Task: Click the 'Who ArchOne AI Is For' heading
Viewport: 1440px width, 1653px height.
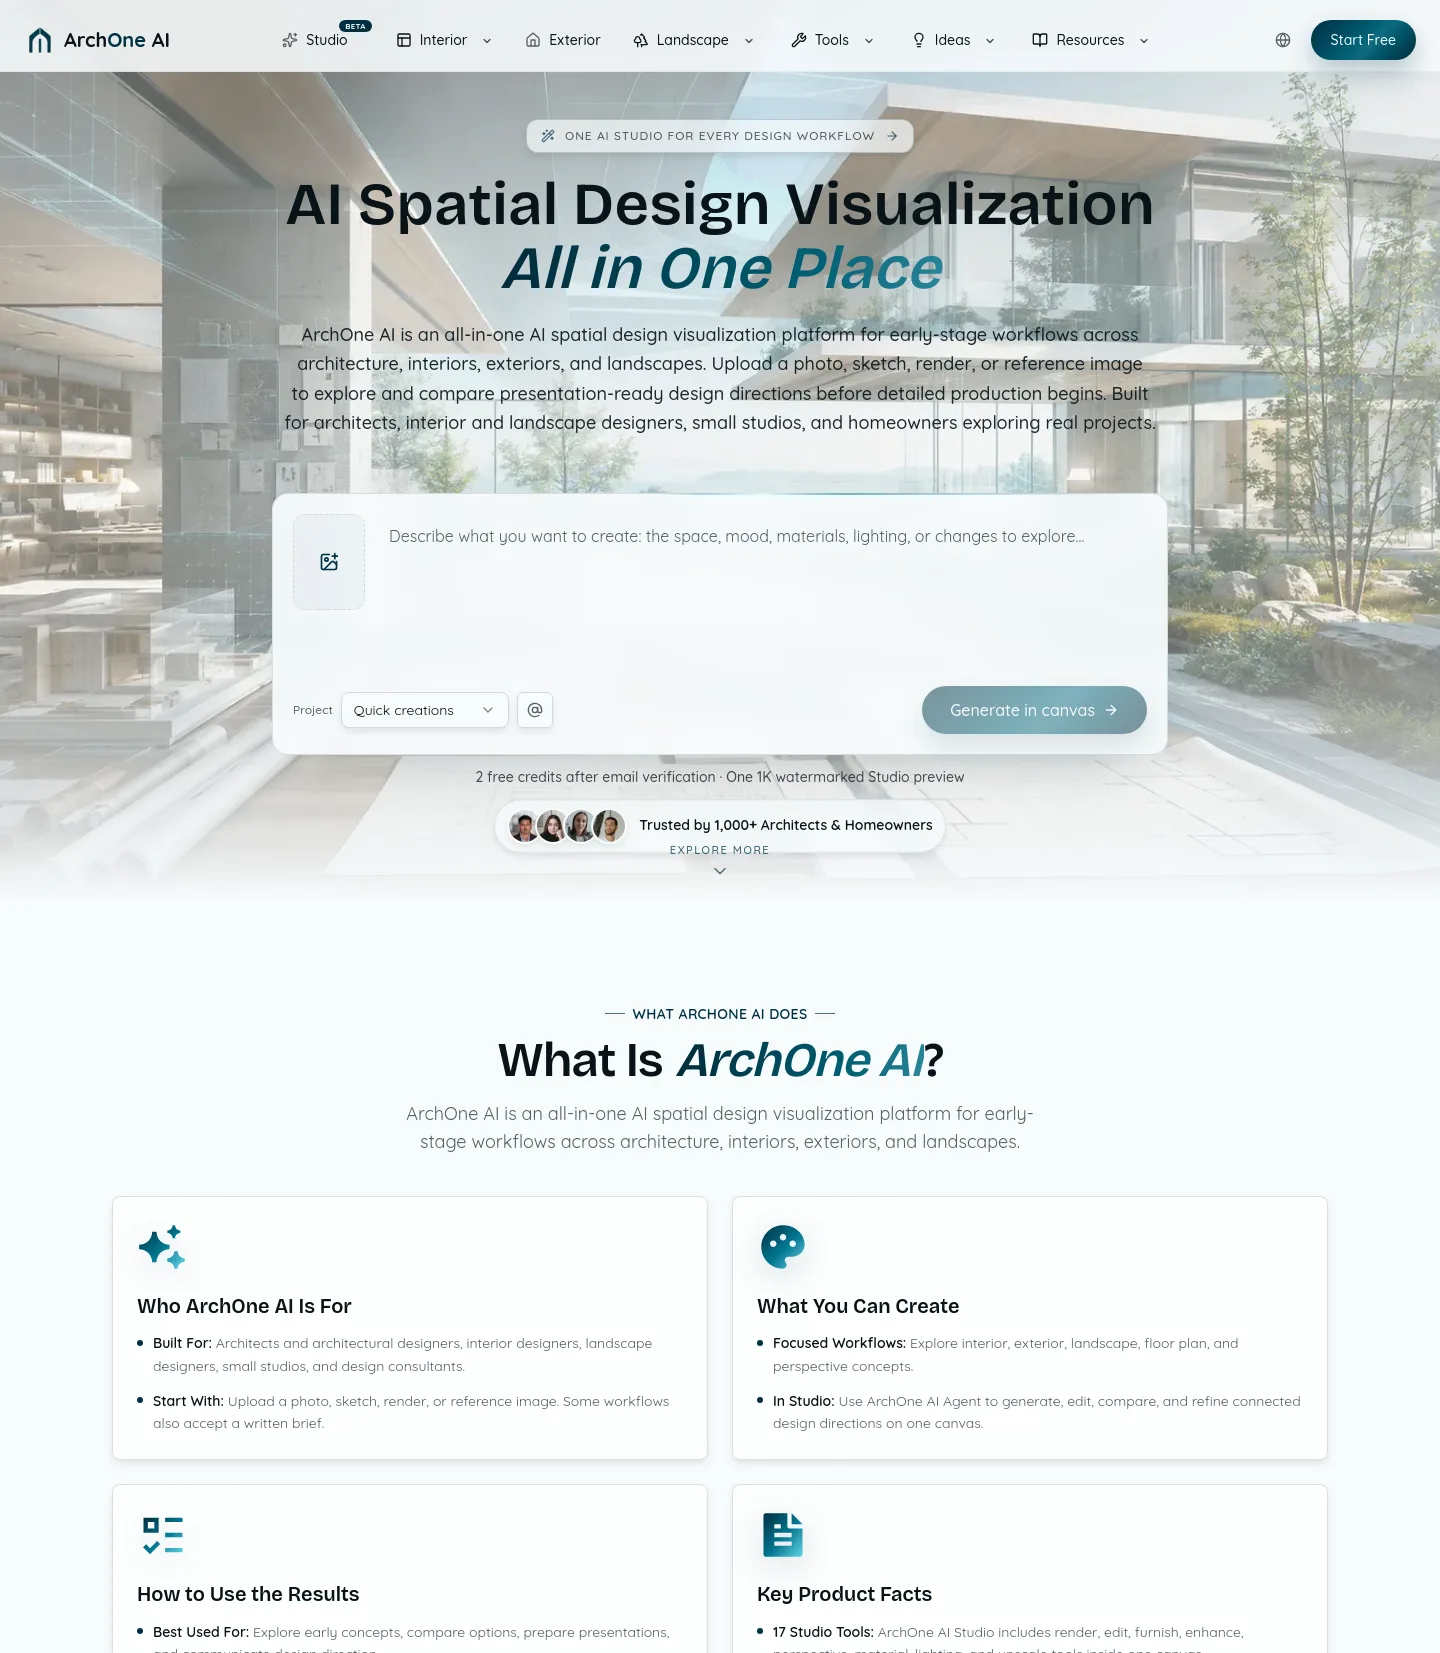Action: coord(244,1306)
